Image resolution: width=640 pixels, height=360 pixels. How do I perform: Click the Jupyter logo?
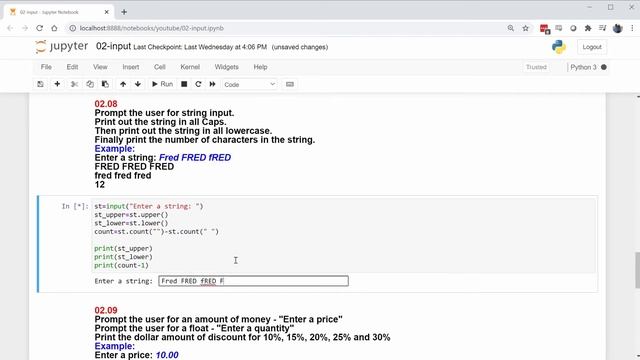[x=62, y=47]
